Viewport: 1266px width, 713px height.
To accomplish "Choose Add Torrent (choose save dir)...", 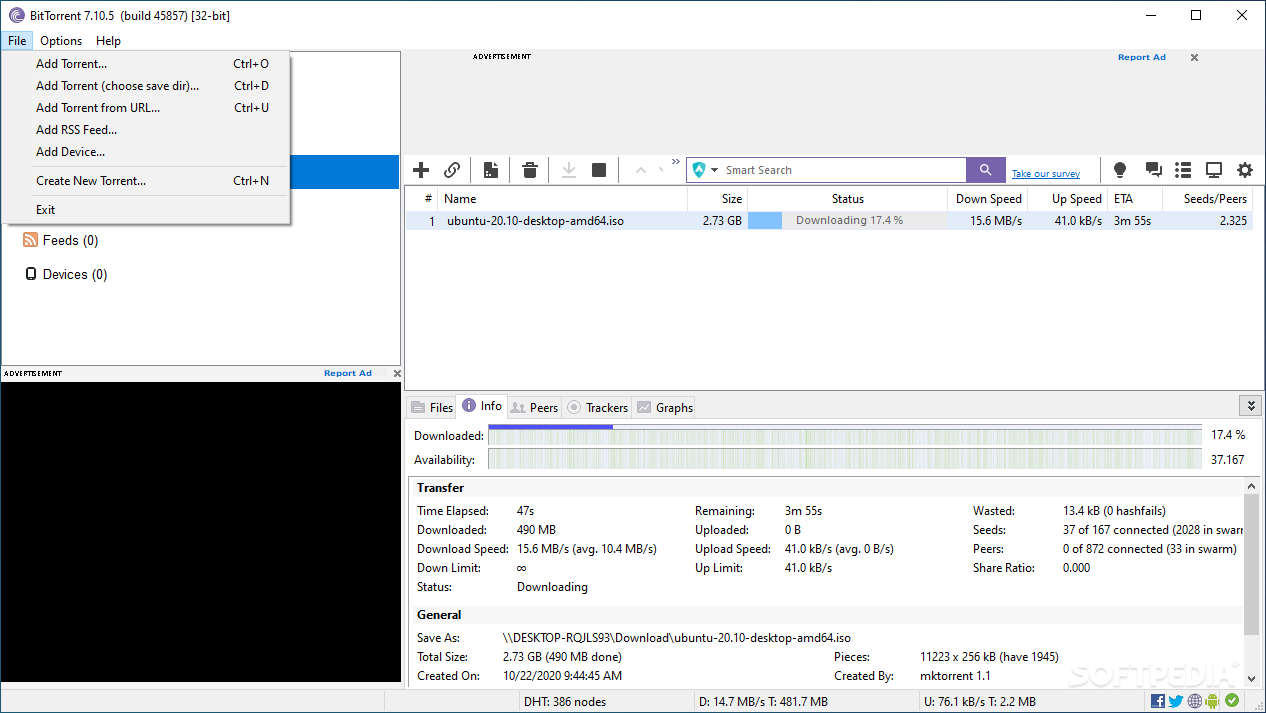I will click(x=146, y=86).
